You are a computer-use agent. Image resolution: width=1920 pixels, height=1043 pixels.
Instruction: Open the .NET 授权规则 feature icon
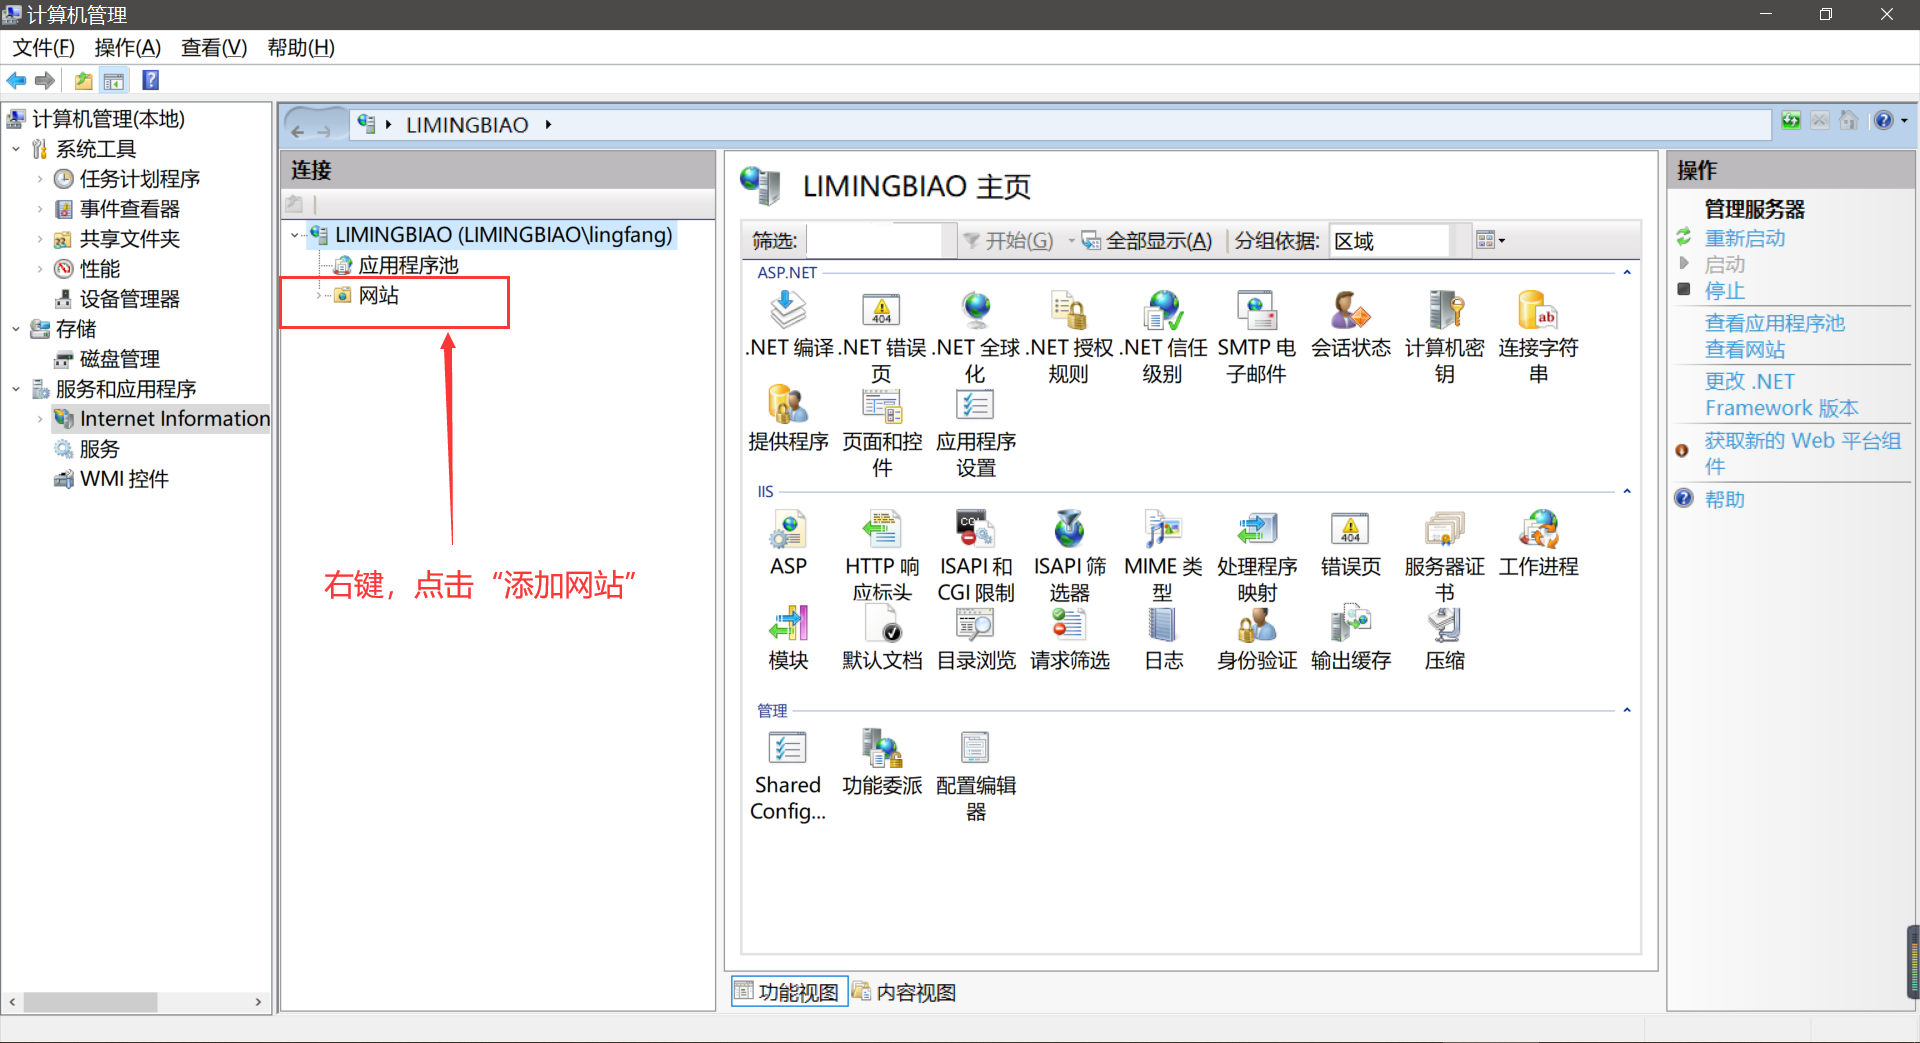[x=1068, y=311]
